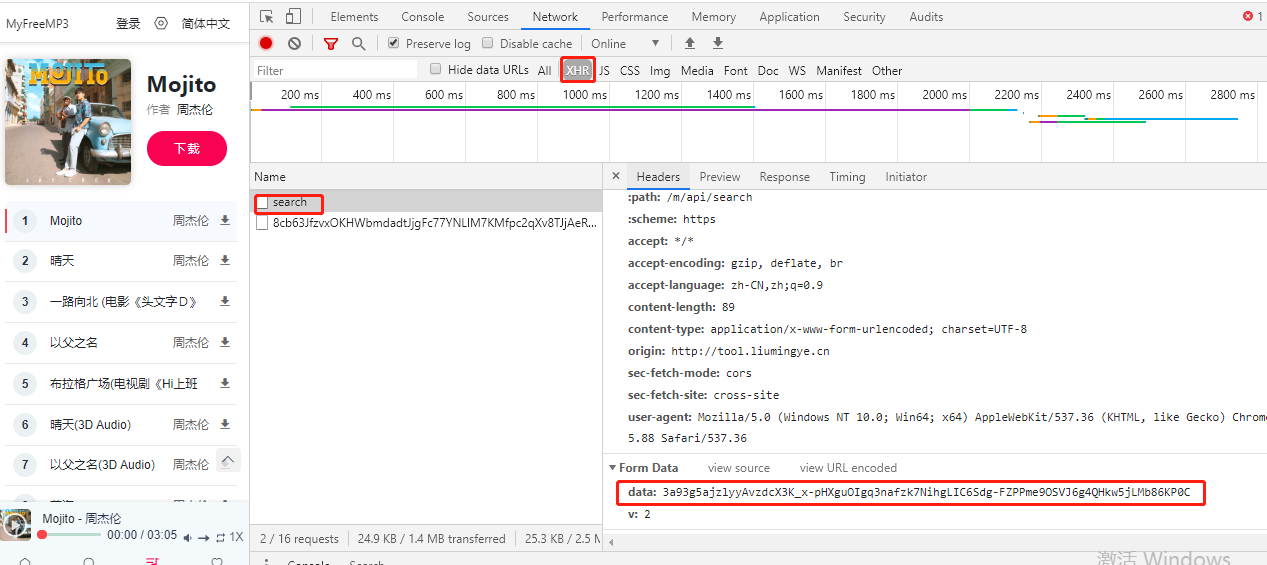
Task: Open the settings gear icon in MyFreeMP3
Action: [161, 23]
